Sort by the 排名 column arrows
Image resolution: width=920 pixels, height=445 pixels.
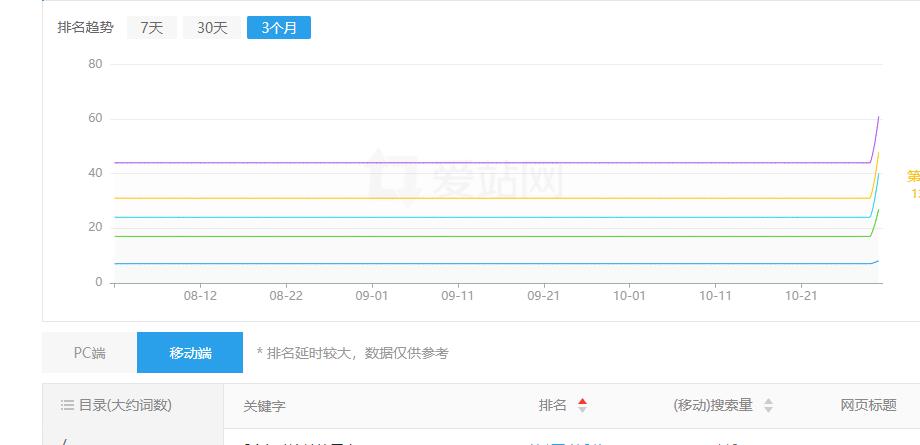pos(582,405)
